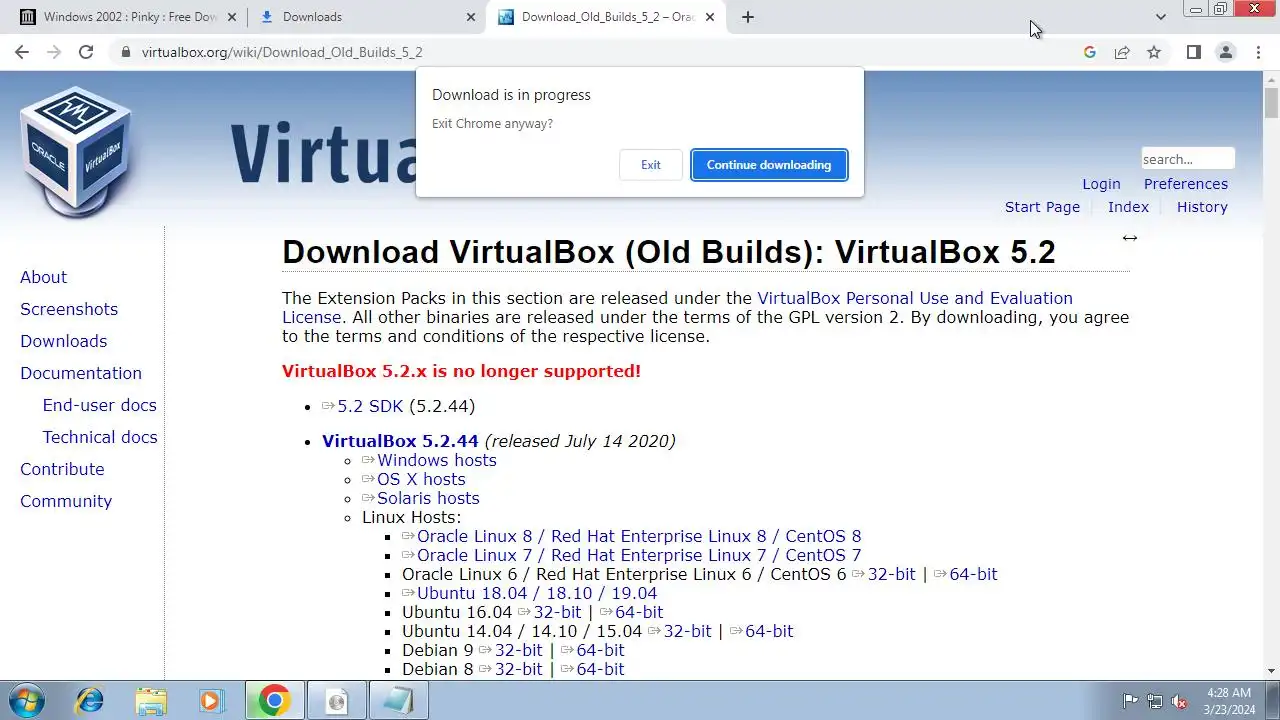The height and width of the screenshot is (720, 1280).
Task: Open Oracle Linux 8 / RHEL 8 link
Action: (639, 536)
